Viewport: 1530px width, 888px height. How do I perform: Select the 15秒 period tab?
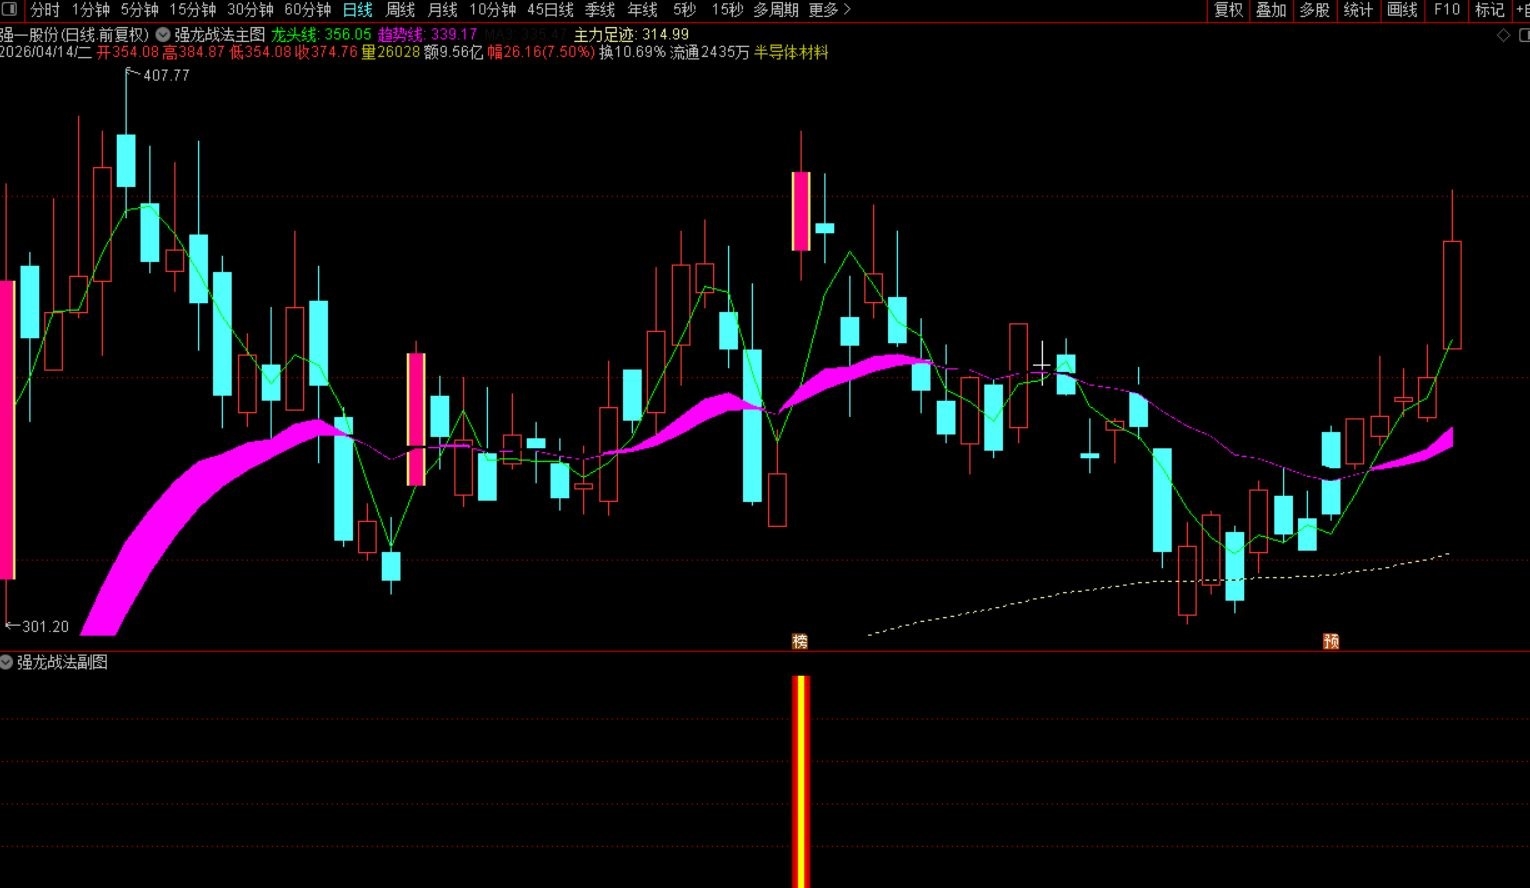tap(728, 10)
